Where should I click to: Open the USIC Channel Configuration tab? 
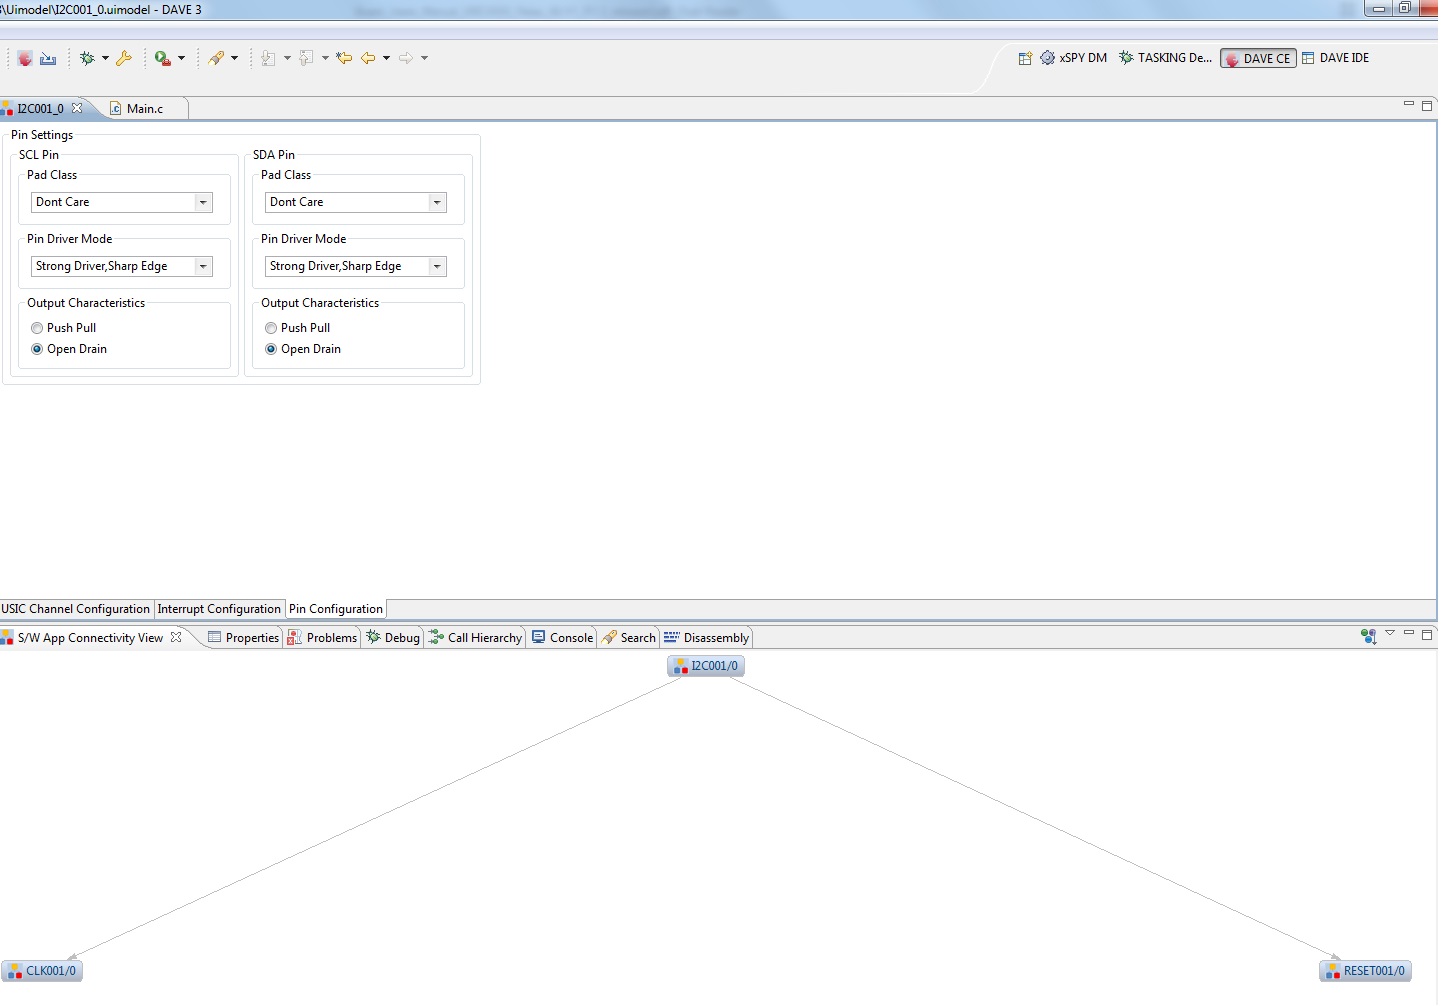(x=76, y=609)
